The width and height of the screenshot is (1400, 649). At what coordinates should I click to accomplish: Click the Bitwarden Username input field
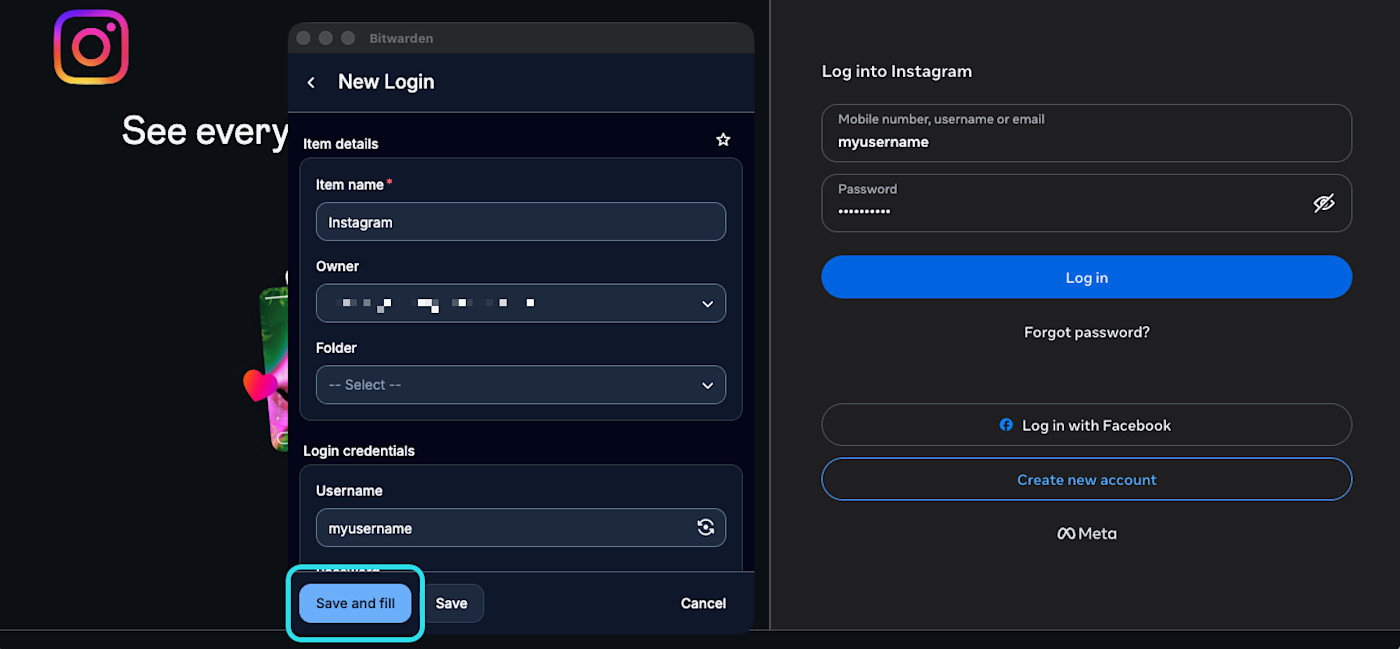pos(521,528)
